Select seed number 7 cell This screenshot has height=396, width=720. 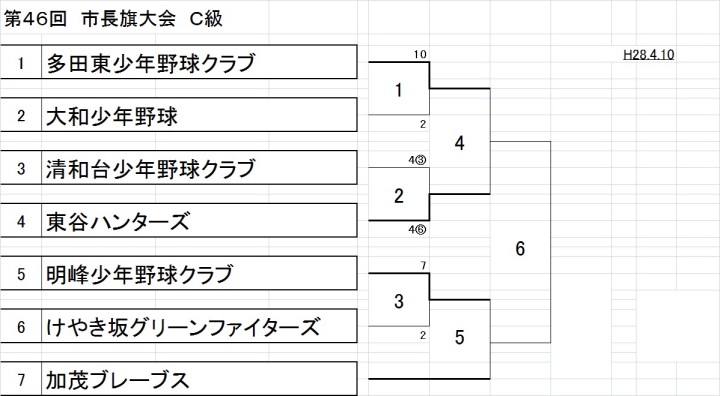[x=21, y=379]
